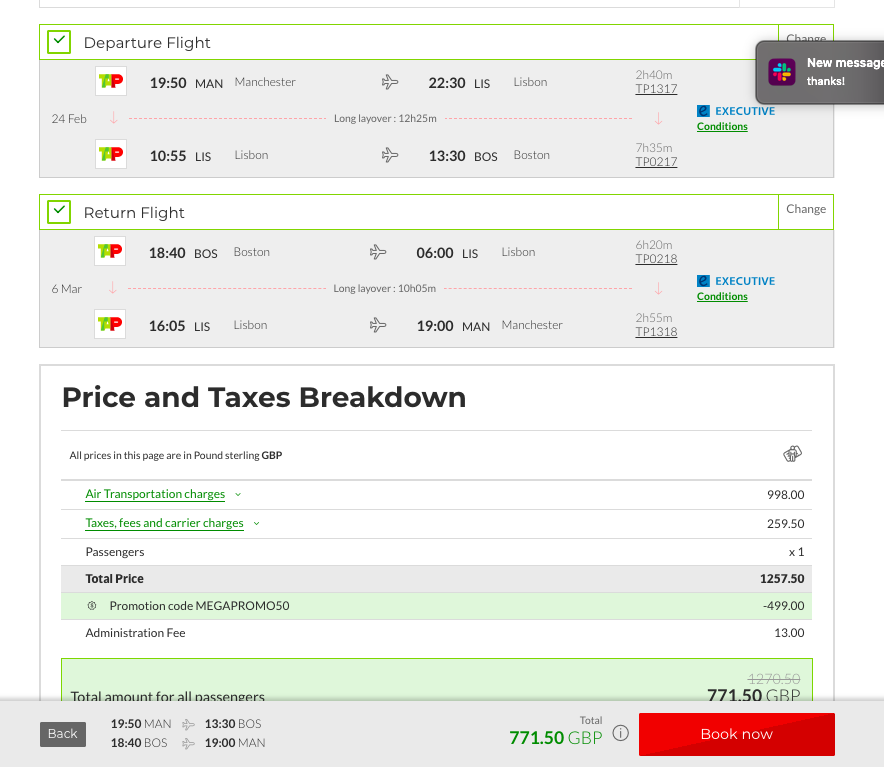Expand Taxes, fees and carrier charges chevron
Viewport: 884px width, 767px height.
click(257, 523)
